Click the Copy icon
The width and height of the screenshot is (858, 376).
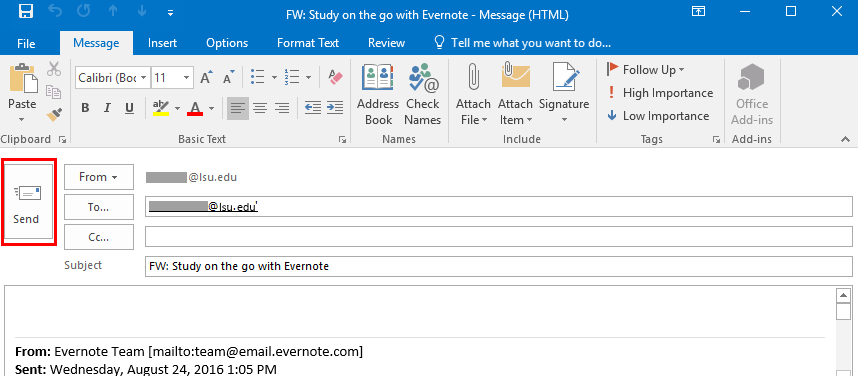point(54,92)
